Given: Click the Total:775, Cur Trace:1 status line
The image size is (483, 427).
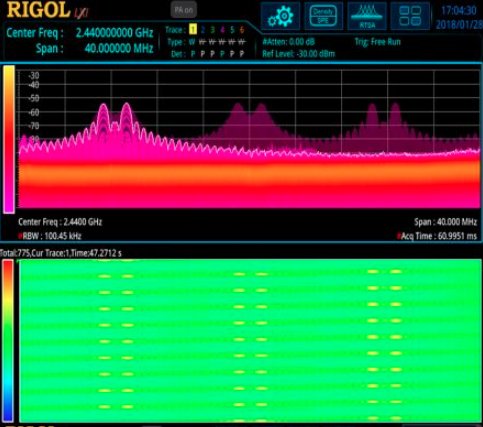Looking at the screenshot, I should click(x=61, y=253).
